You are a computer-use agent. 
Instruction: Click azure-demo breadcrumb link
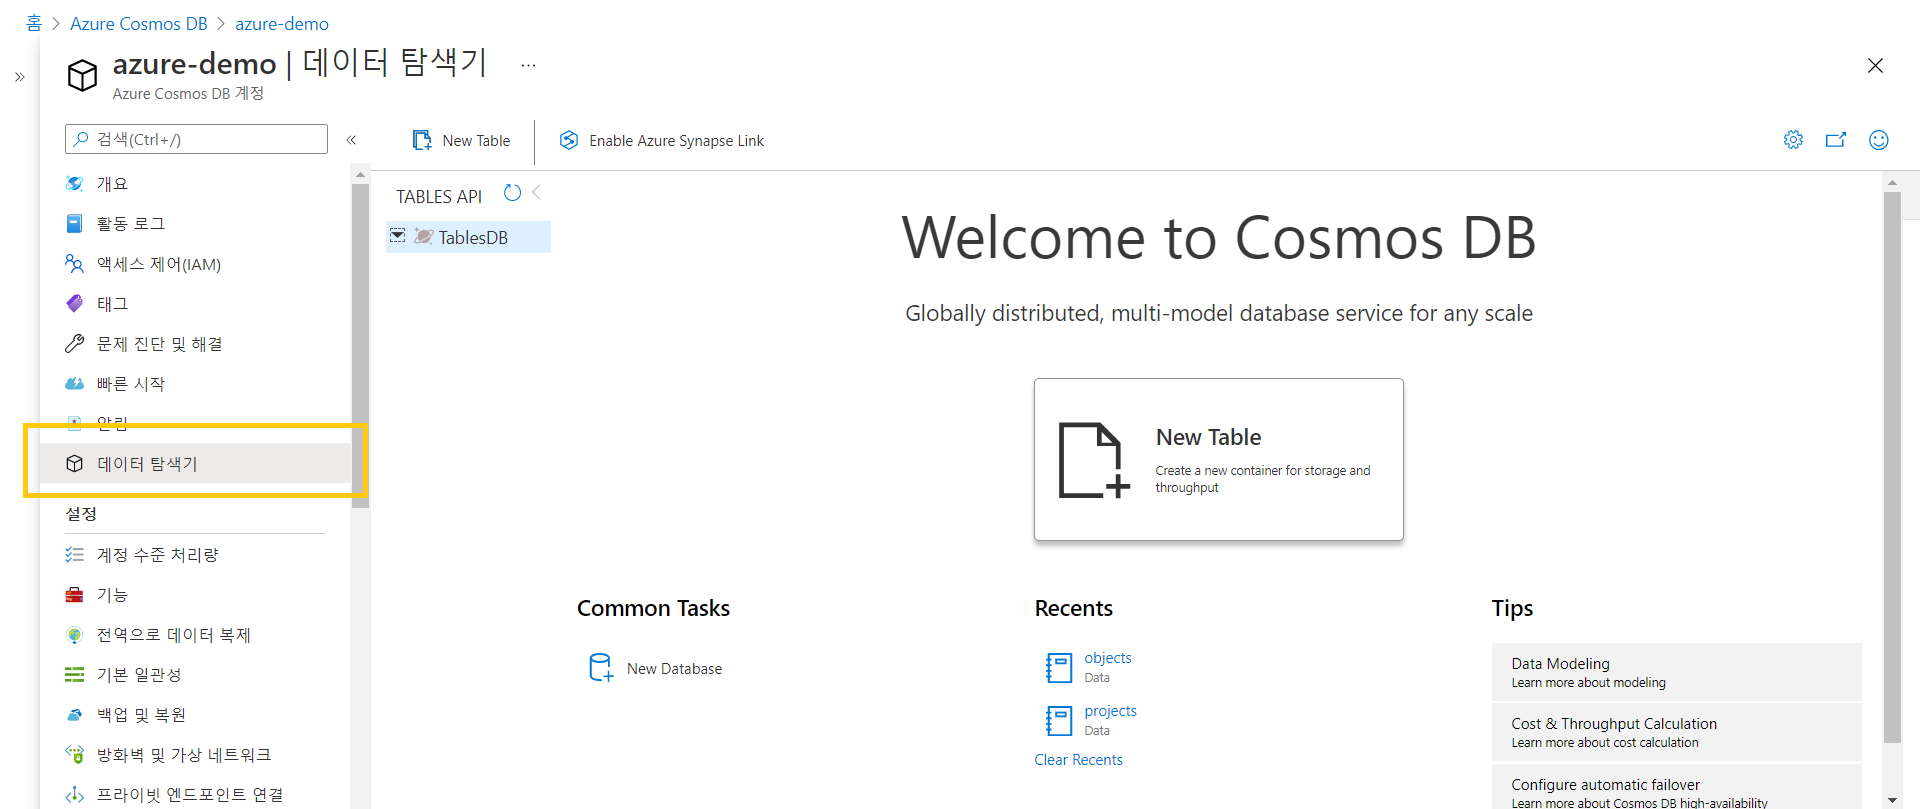pyautogui.click(x=282, y=23)
